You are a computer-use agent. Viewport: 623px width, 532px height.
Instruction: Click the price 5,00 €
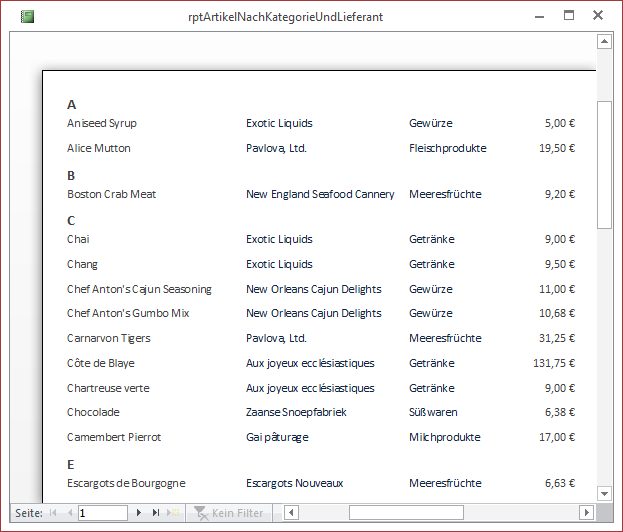click(559, 123)
